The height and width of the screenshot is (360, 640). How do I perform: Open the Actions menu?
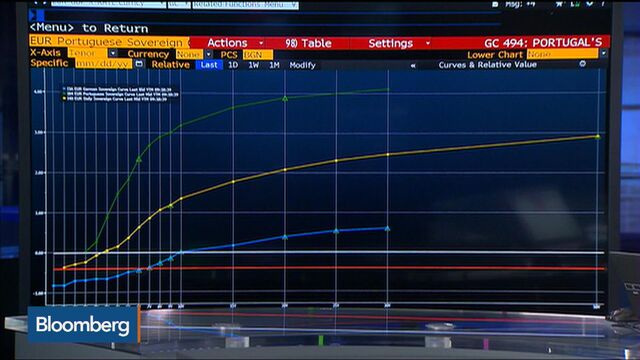tap(234, 43)
